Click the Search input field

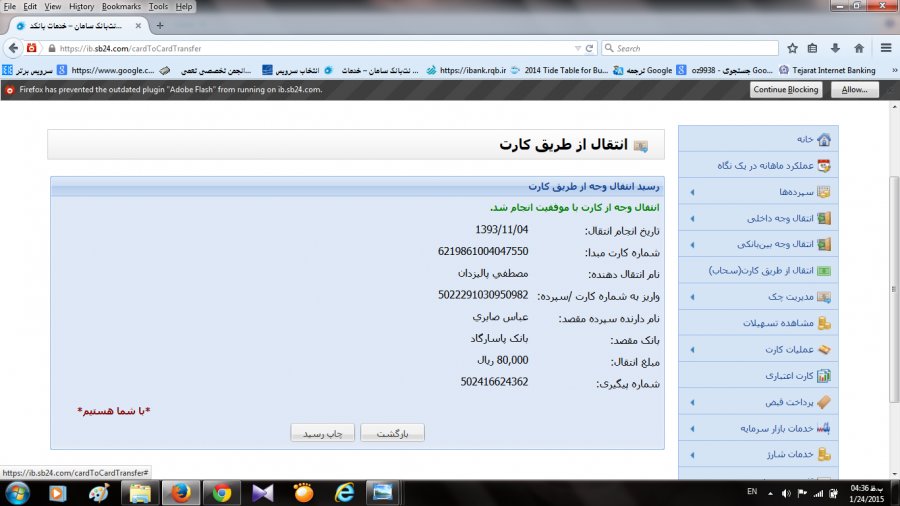[x=690, y=48]
